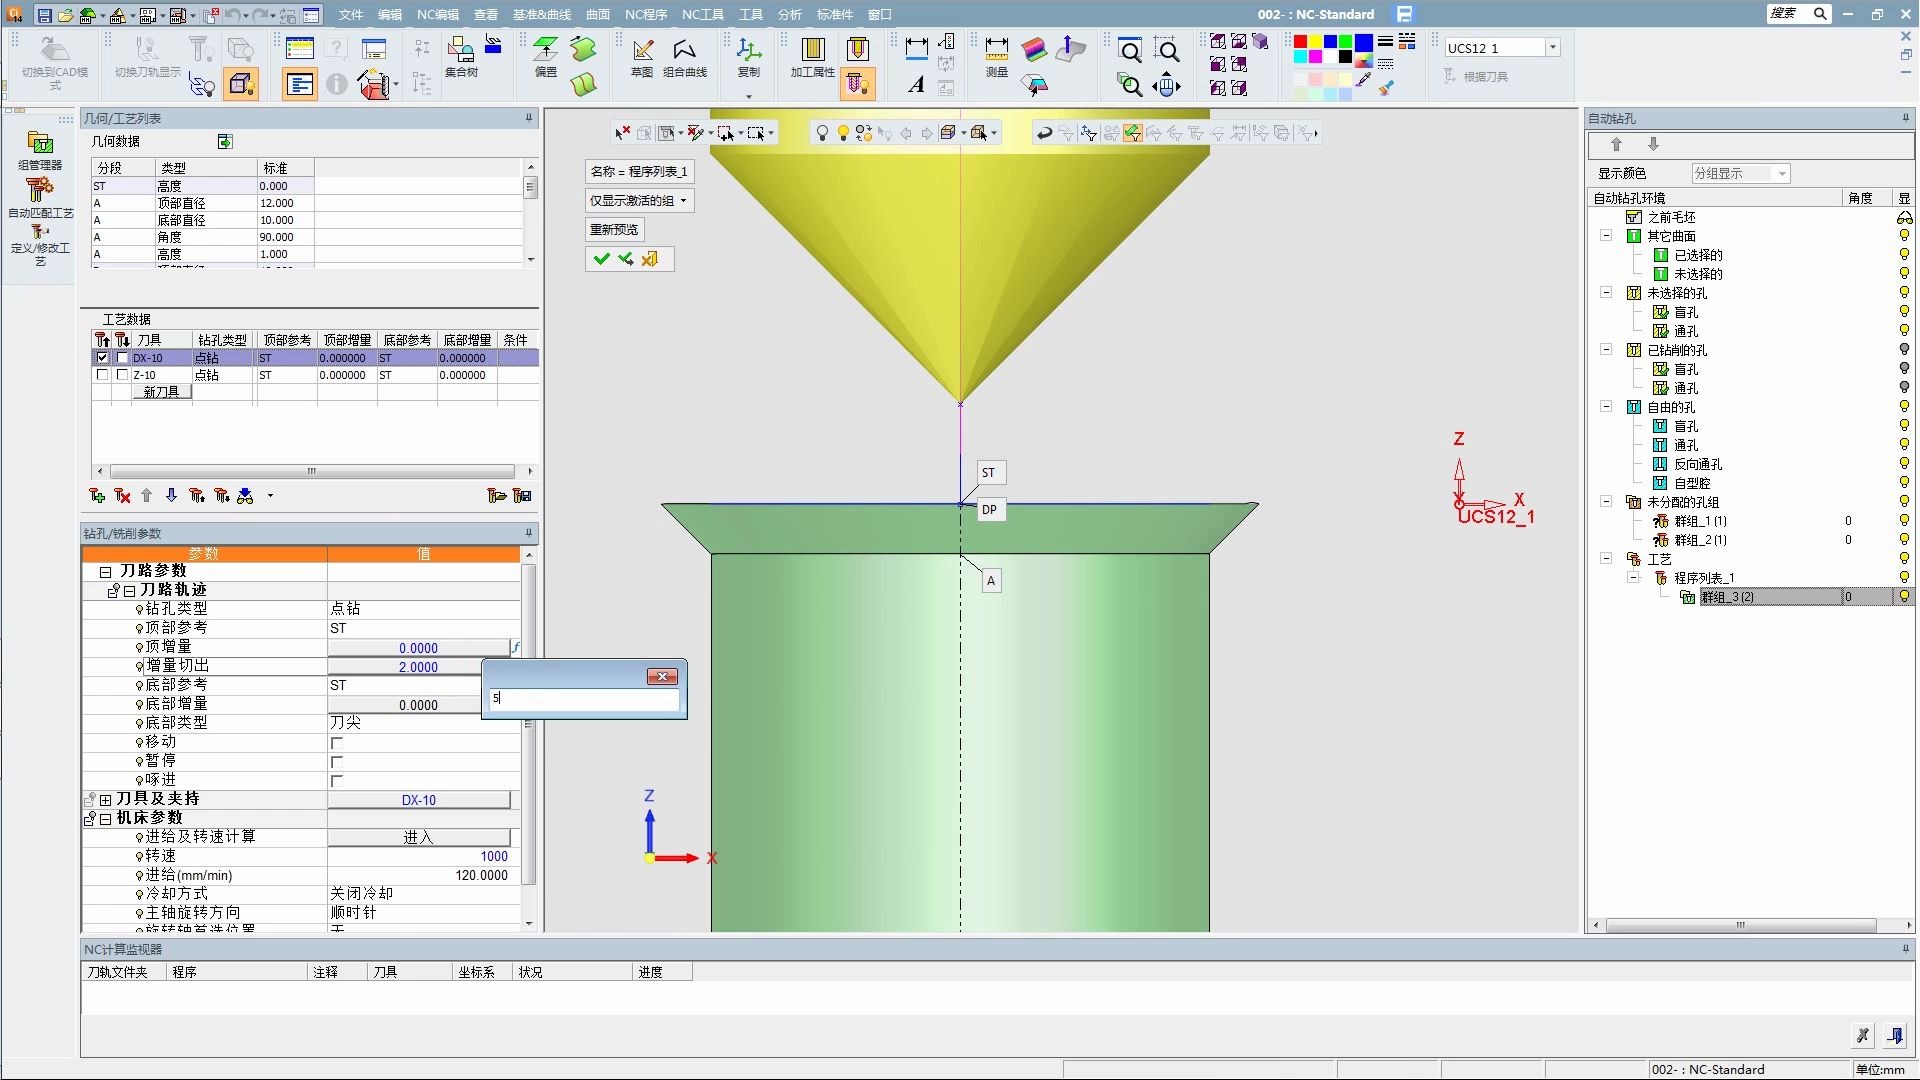Open the 仅显示激活的组 dropdown
1920x1080 pixels.
tap(638, 201)
